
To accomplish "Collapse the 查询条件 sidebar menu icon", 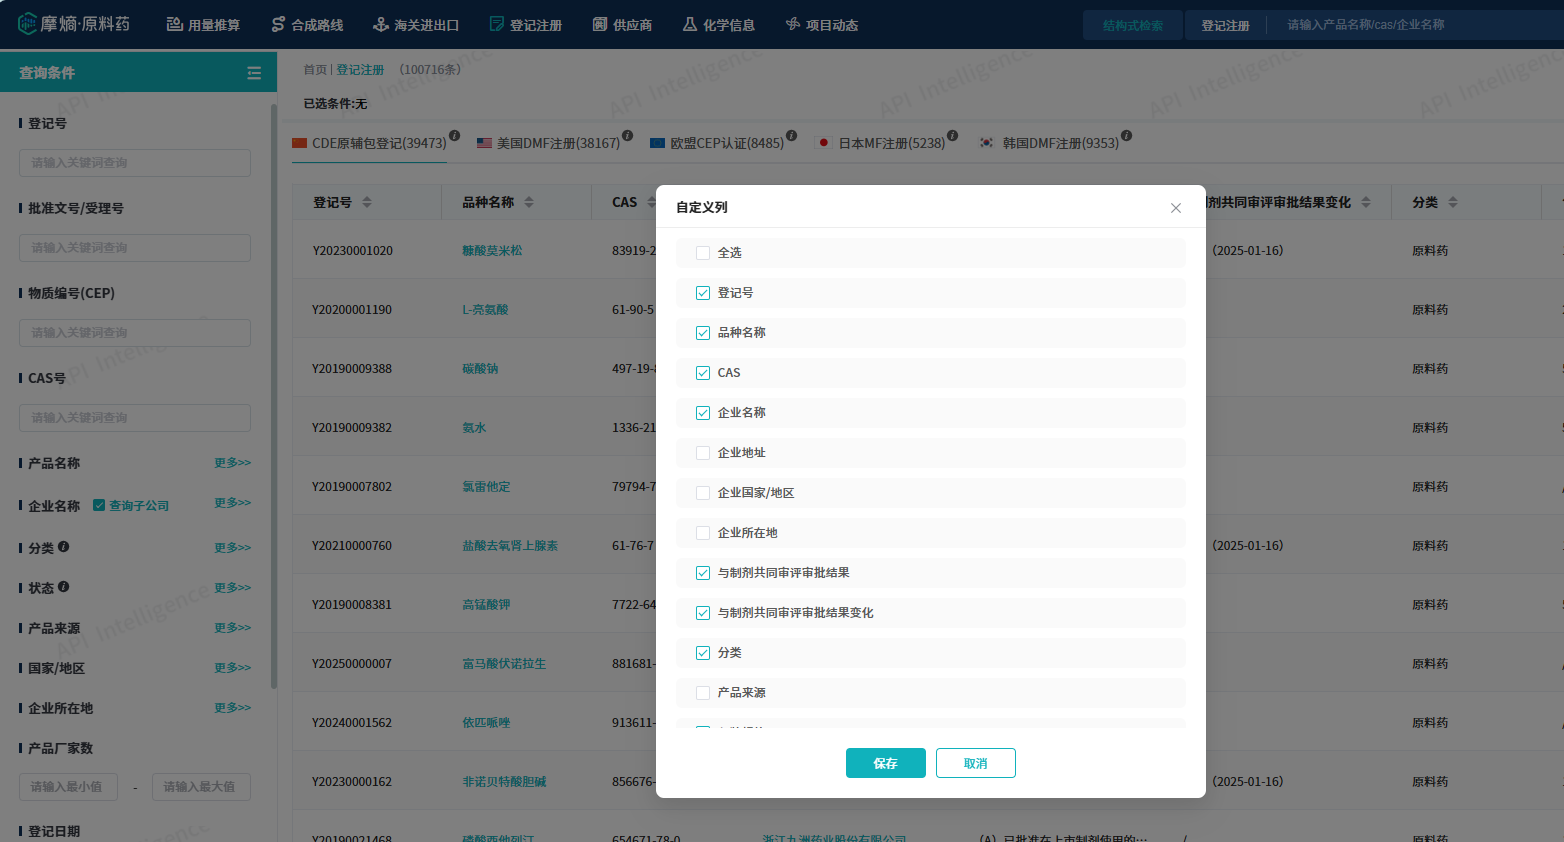I will 254,73.
